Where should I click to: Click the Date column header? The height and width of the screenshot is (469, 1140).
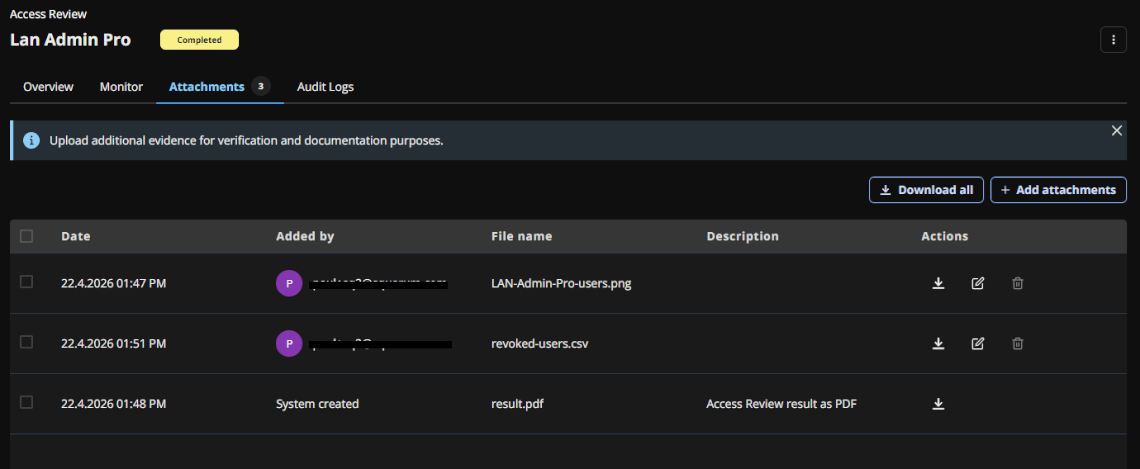pyautogui.click(x=76, y=236)
